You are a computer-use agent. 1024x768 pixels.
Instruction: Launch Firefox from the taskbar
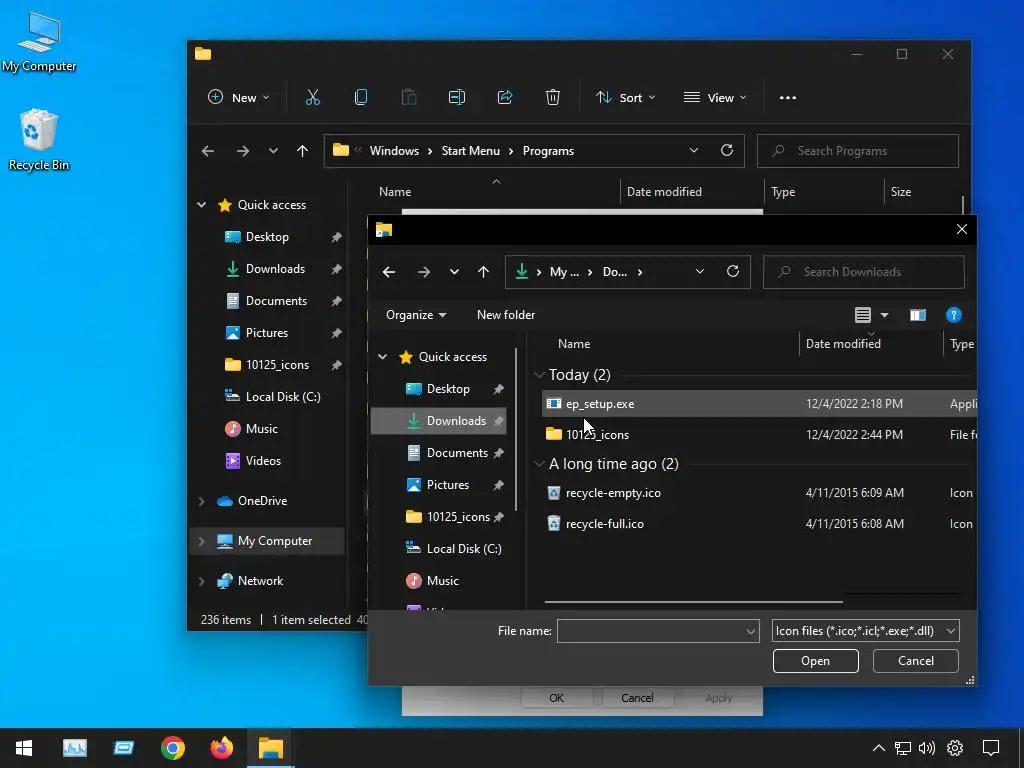point(221,748)
